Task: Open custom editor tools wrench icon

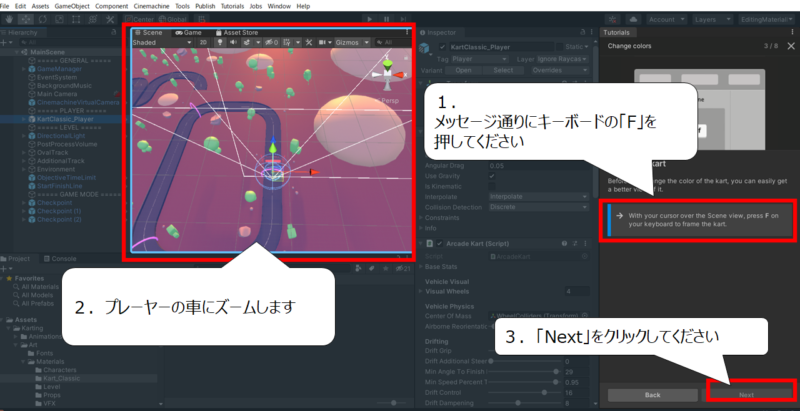Action: tap(110, 19)
